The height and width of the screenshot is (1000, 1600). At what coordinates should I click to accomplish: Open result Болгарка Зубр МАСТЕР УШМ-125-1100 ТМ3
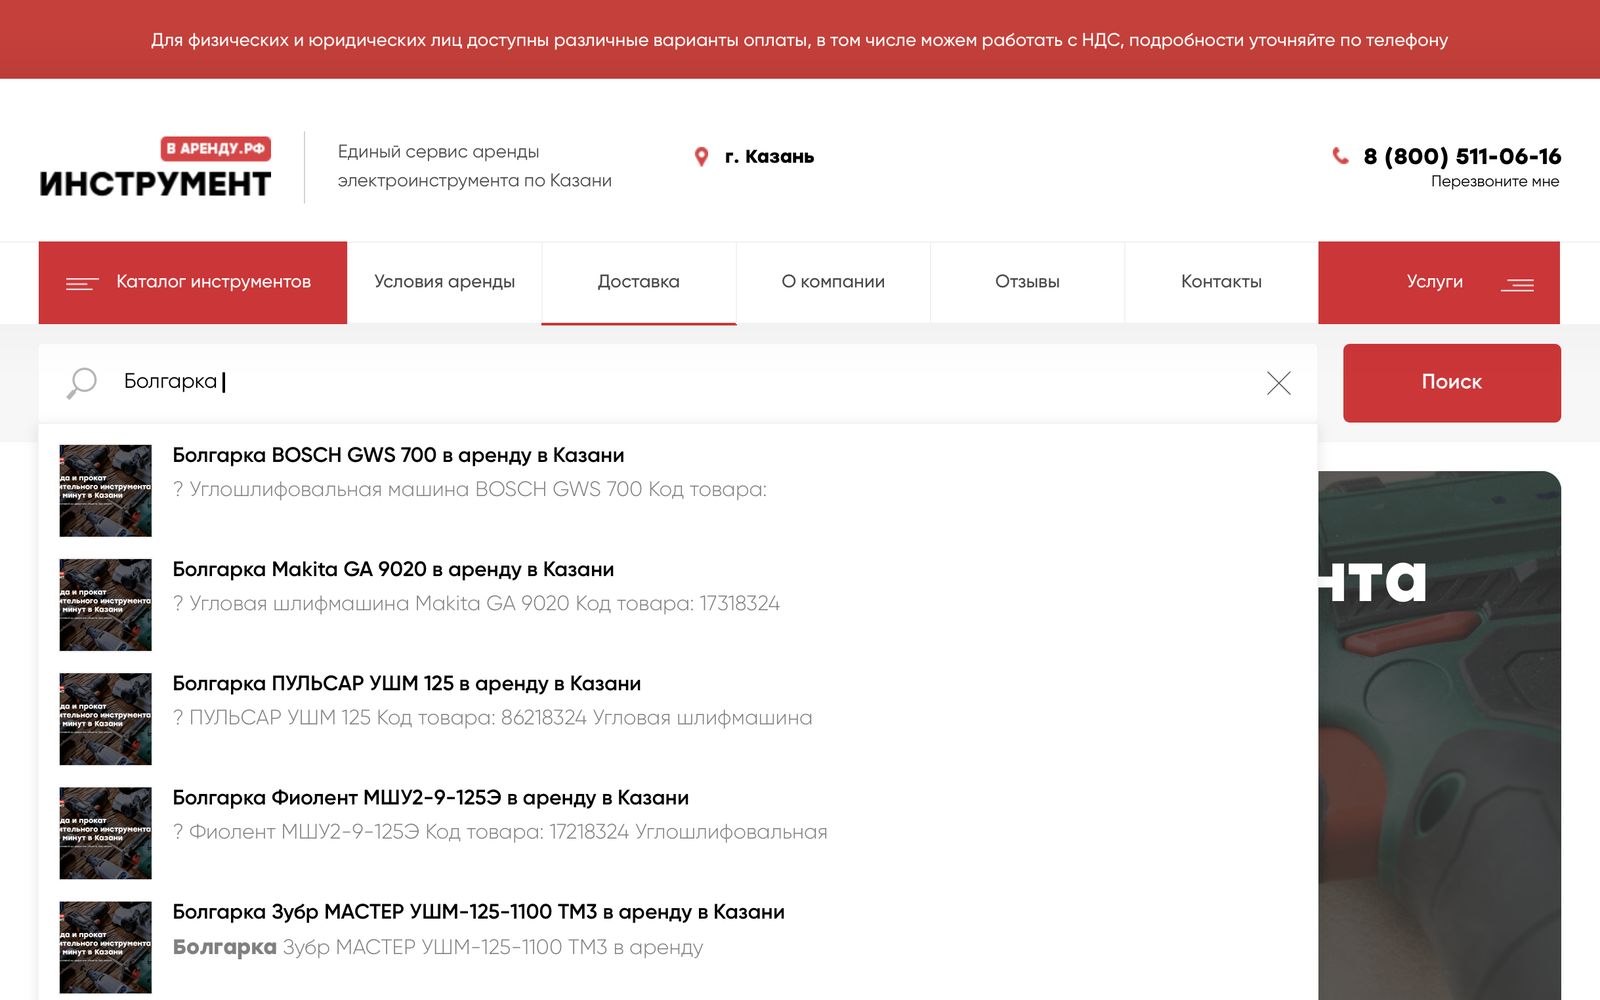[479, 912]
